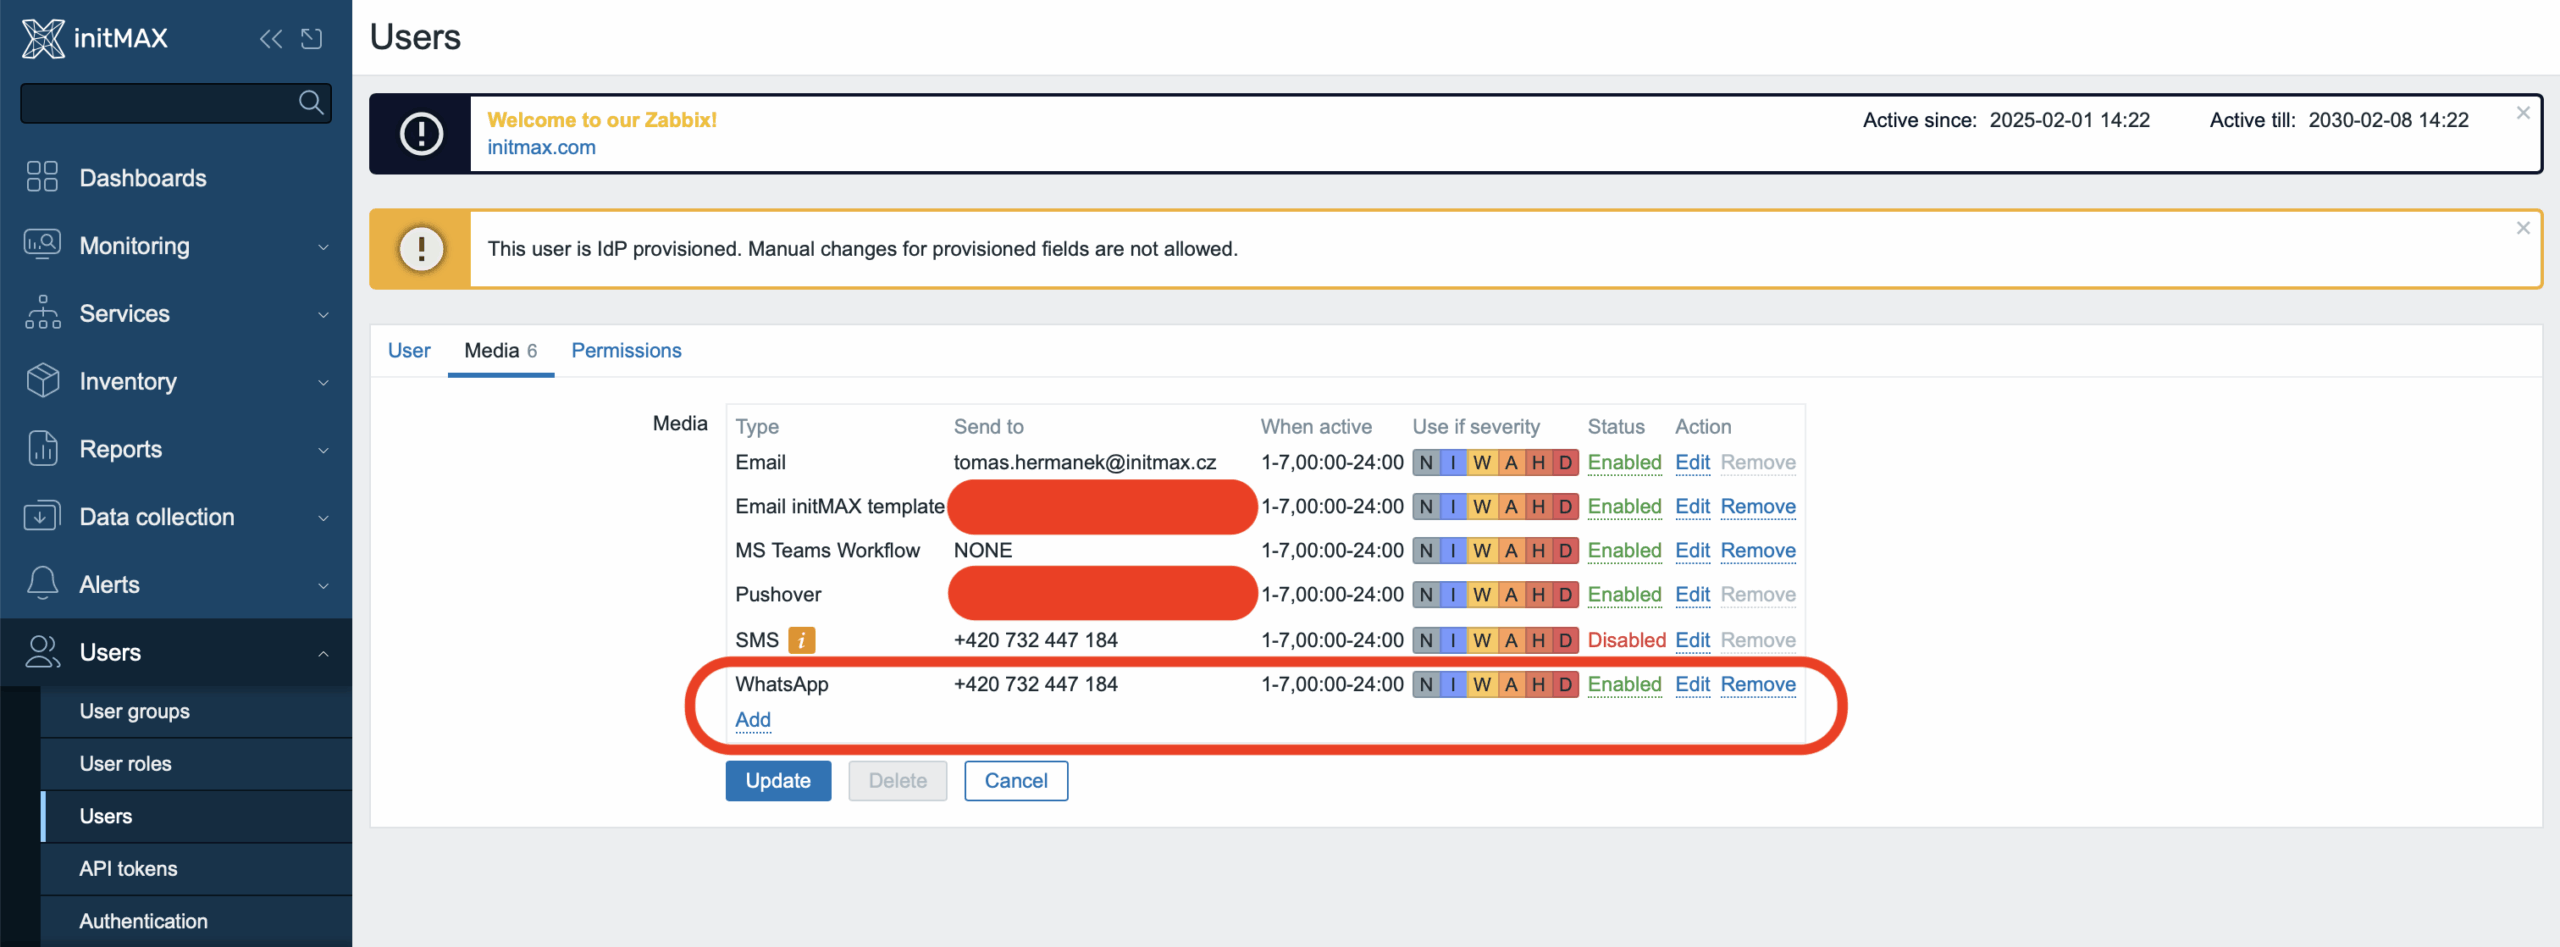Click the Users people icon
Viewport: 2560px width, 947px height.
click(x=42, y=652)
